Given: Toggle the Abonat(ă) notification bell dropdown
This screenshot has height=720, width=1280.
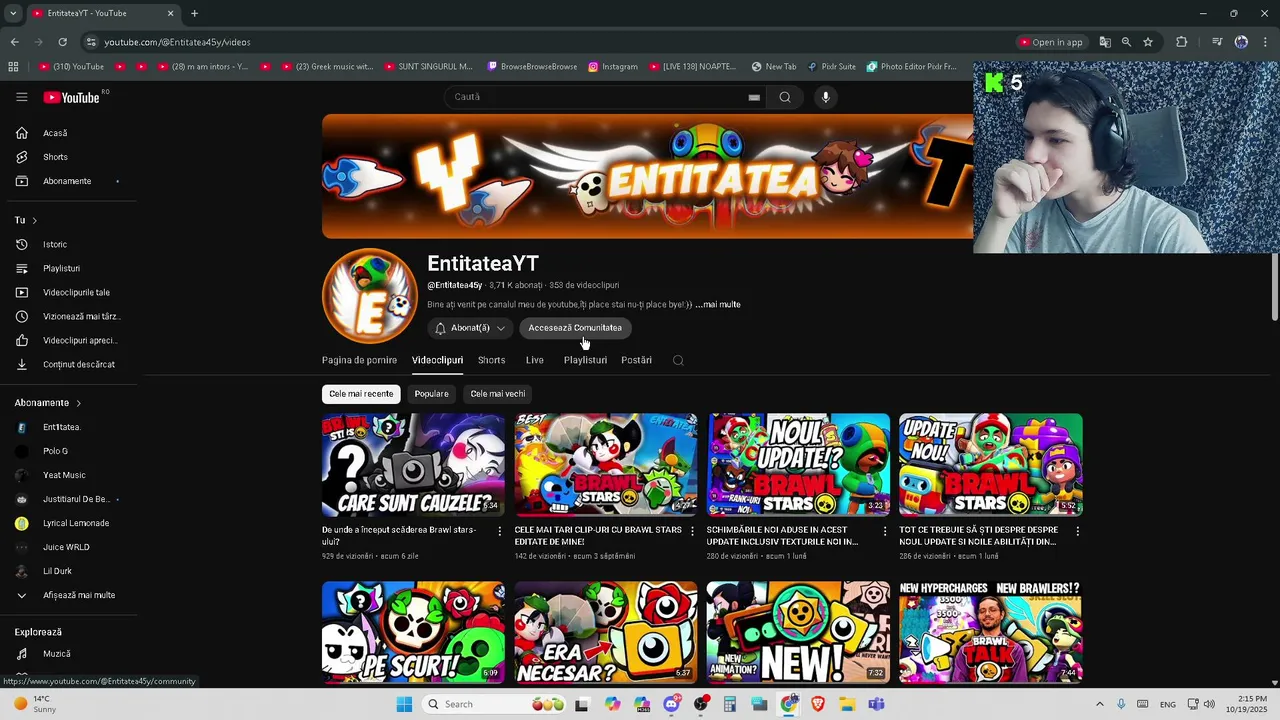Looking at the screenshot, I should [x=470, y=328].
